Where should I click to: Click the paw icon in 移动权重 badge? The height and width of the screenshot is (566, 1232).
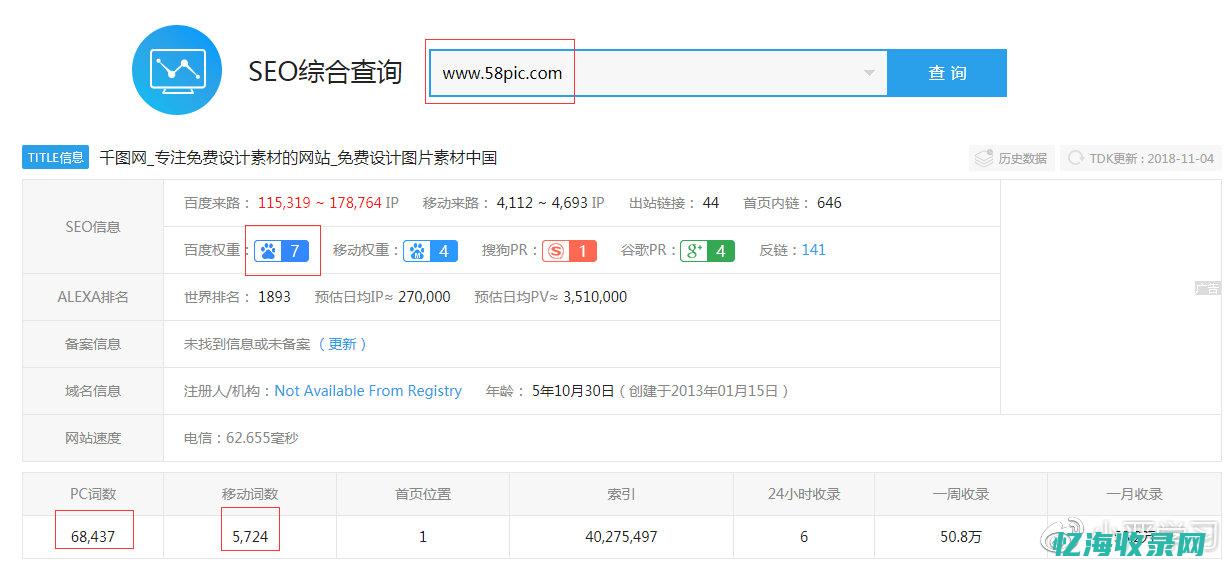coord(417,251)
